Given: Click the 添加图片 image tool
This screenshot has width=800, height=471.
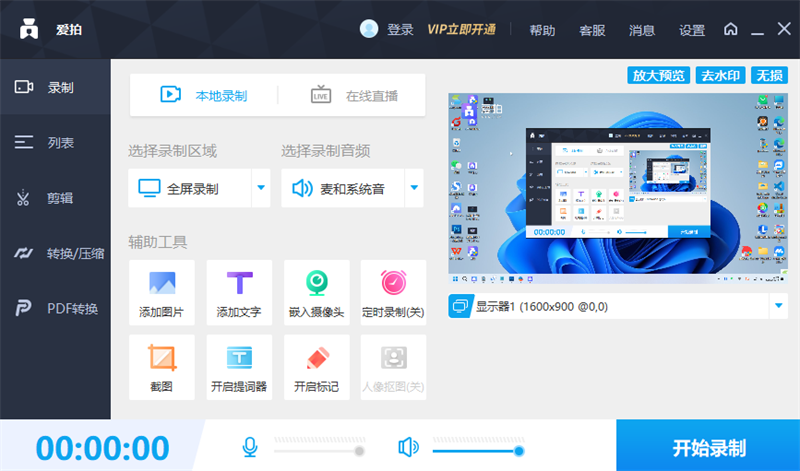Looking at the screenshot, I should [x=162, y=293].
